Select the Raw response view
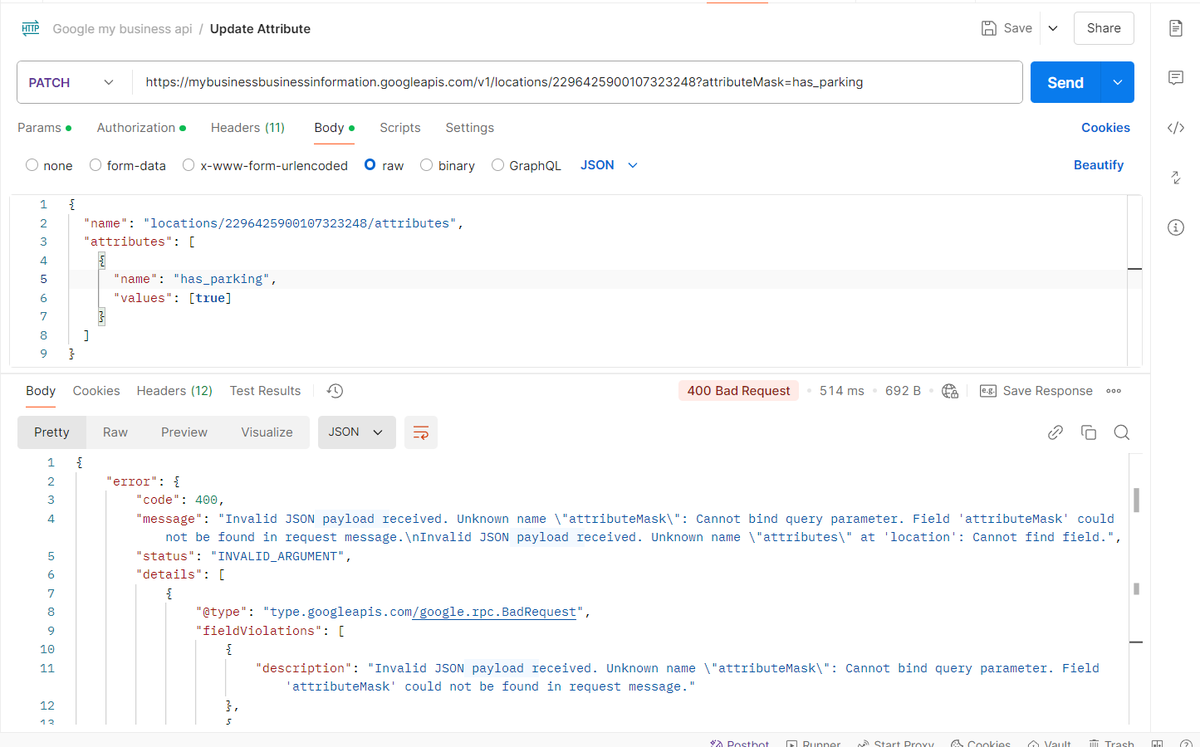The width and height of the screenshot is (1200, 747). 115,432
